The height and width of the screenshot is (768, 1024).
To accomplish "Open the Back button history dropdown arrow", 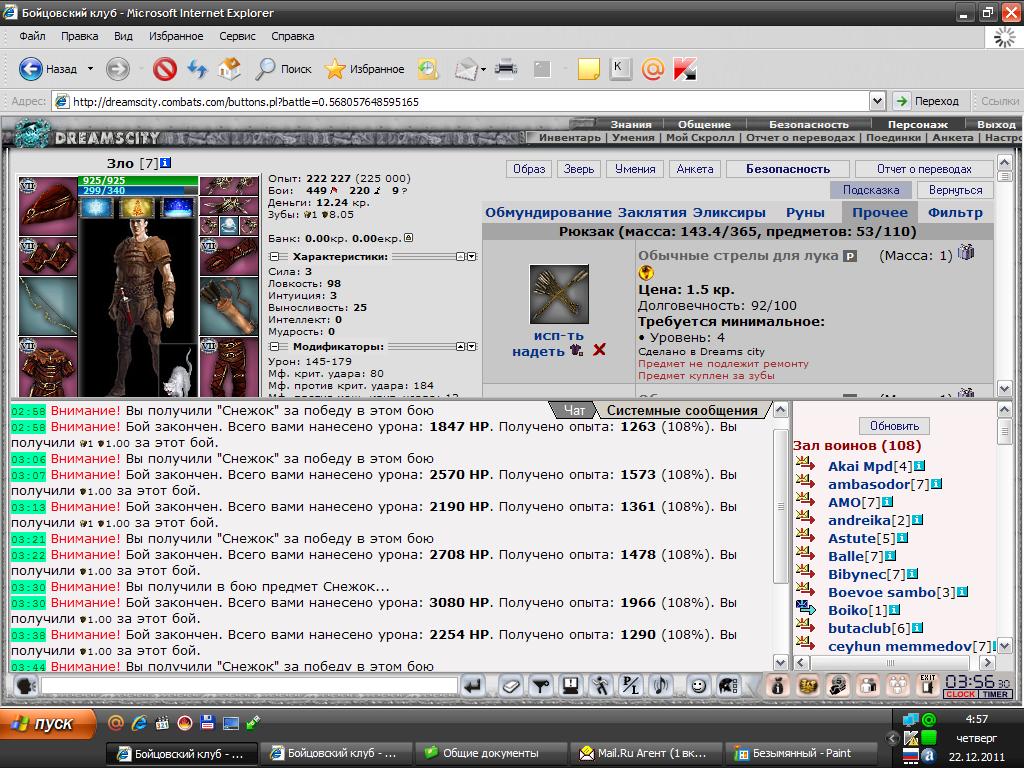I will [90, 69].
